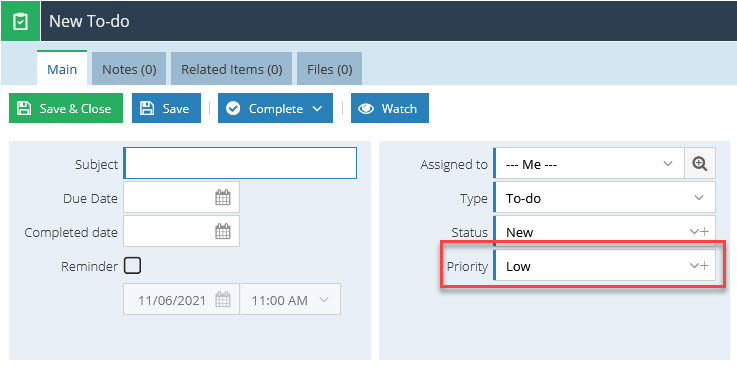Screen dimensions: 737x367
Task: Click the clipboard To-do icon in header
Action: pos(20,22)
